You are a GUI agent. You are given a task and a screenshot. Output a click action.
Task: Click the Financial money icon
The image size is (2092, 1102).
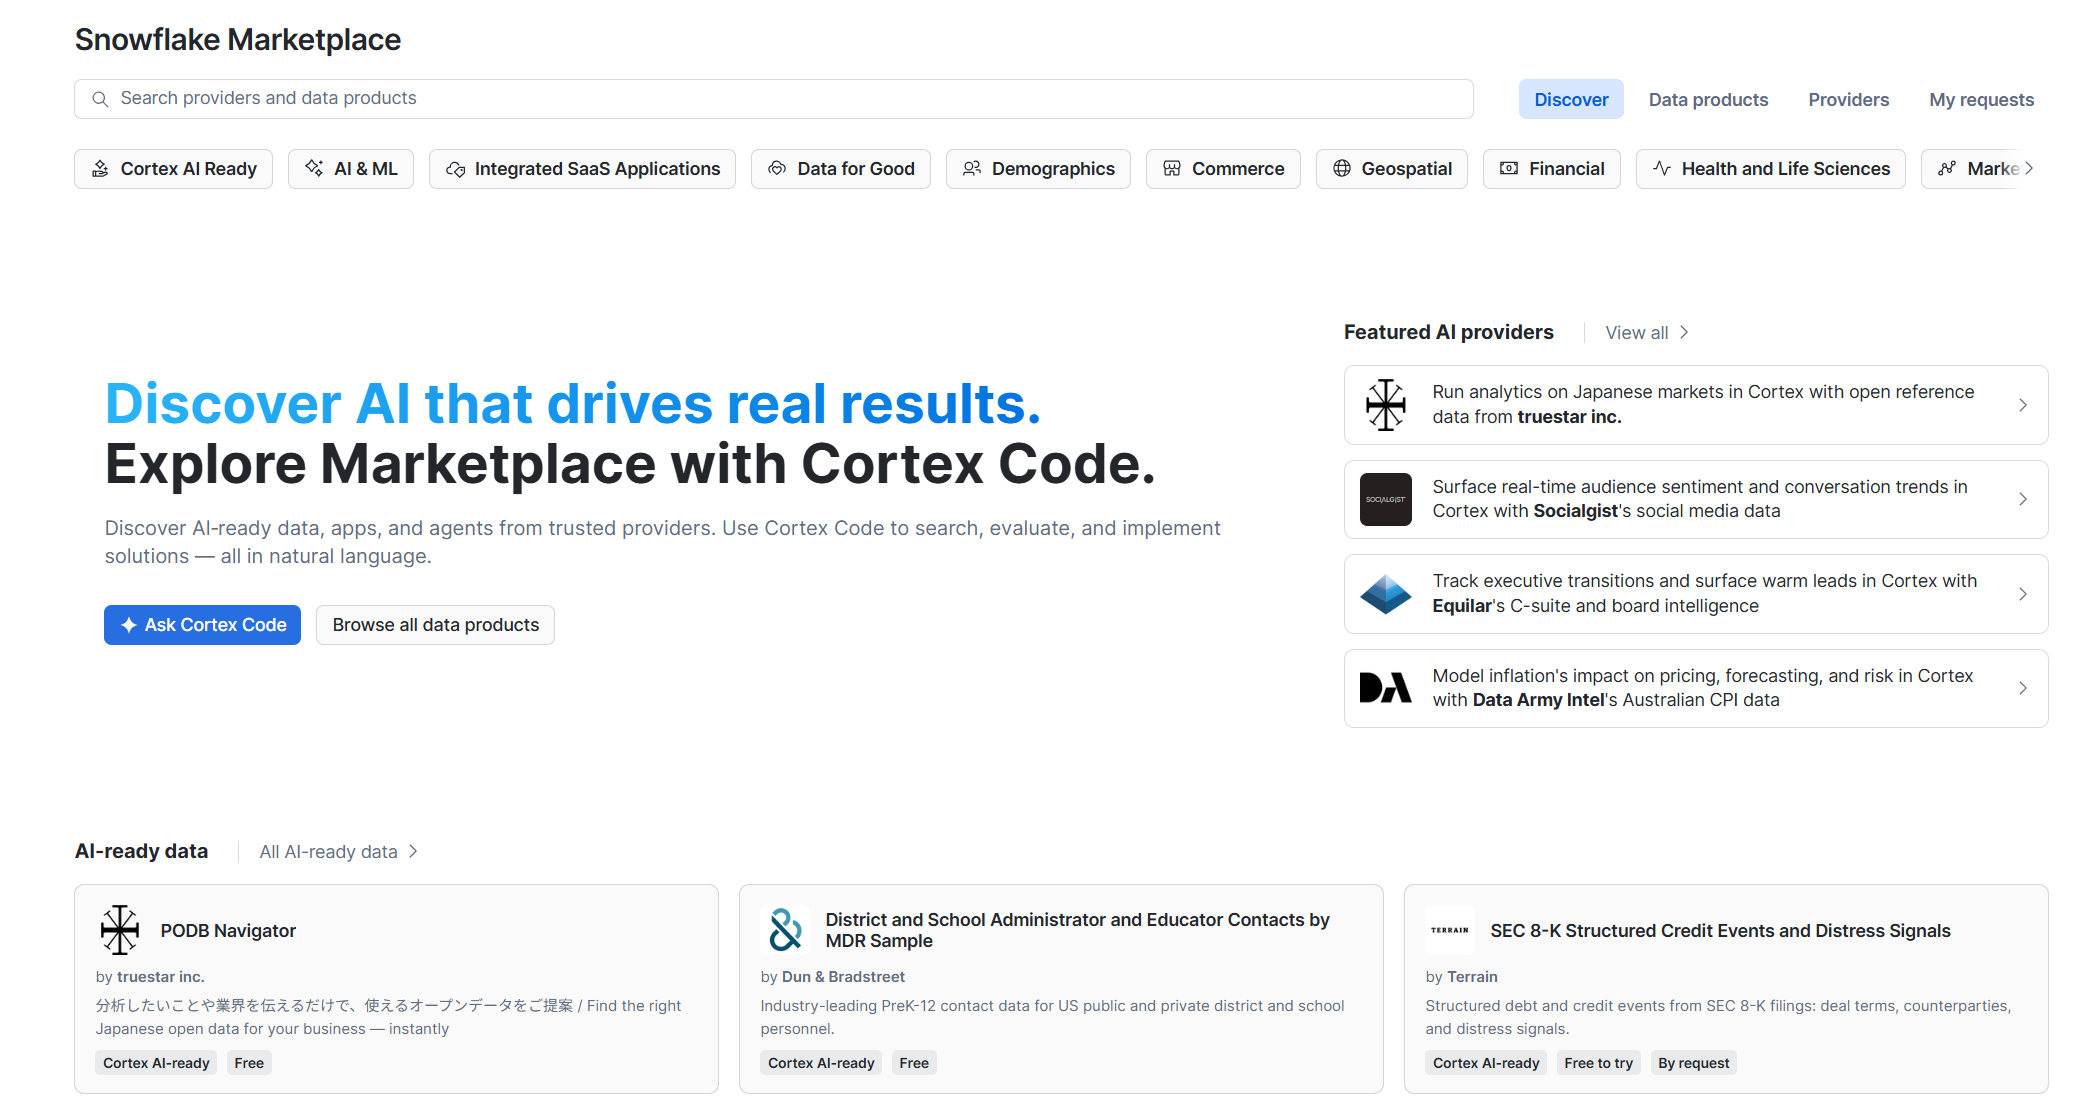pos(1509,169)
